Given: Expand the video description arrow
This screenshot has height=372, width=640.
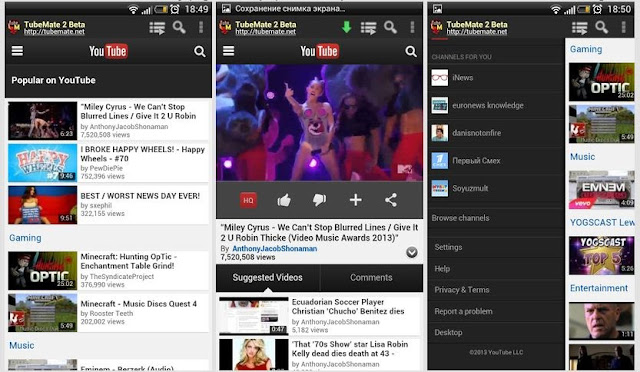Looking at the screenshot, I should coord(412,252).
